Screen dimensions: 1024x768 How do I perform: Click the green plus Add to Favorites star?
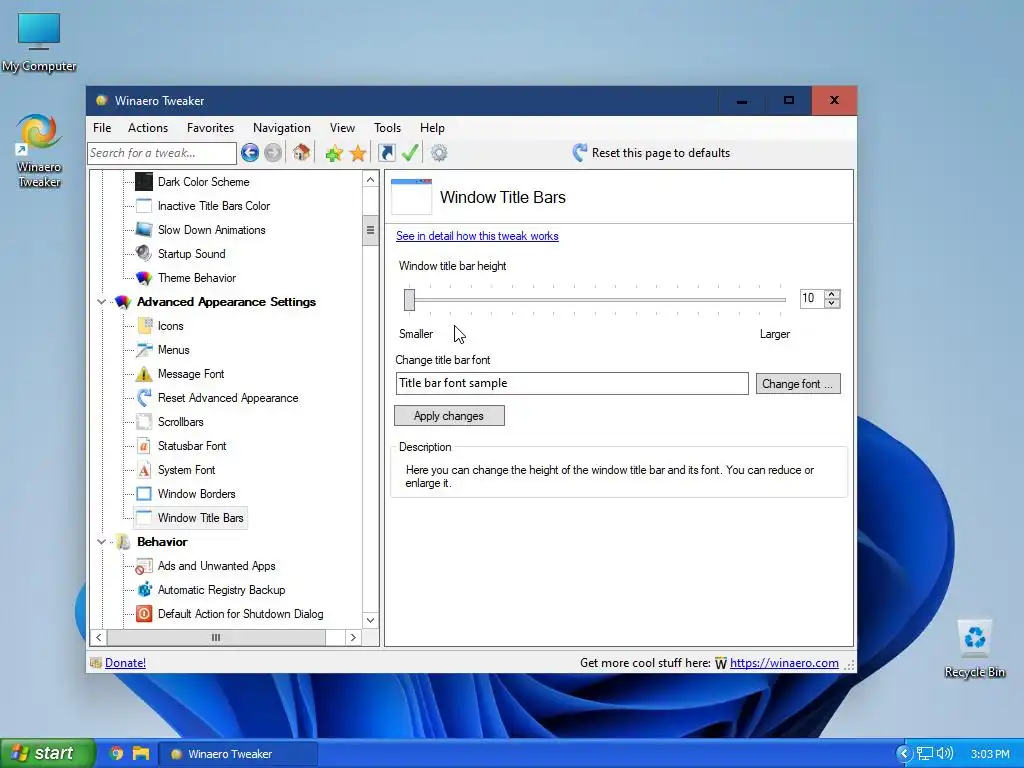coord(334,153)
